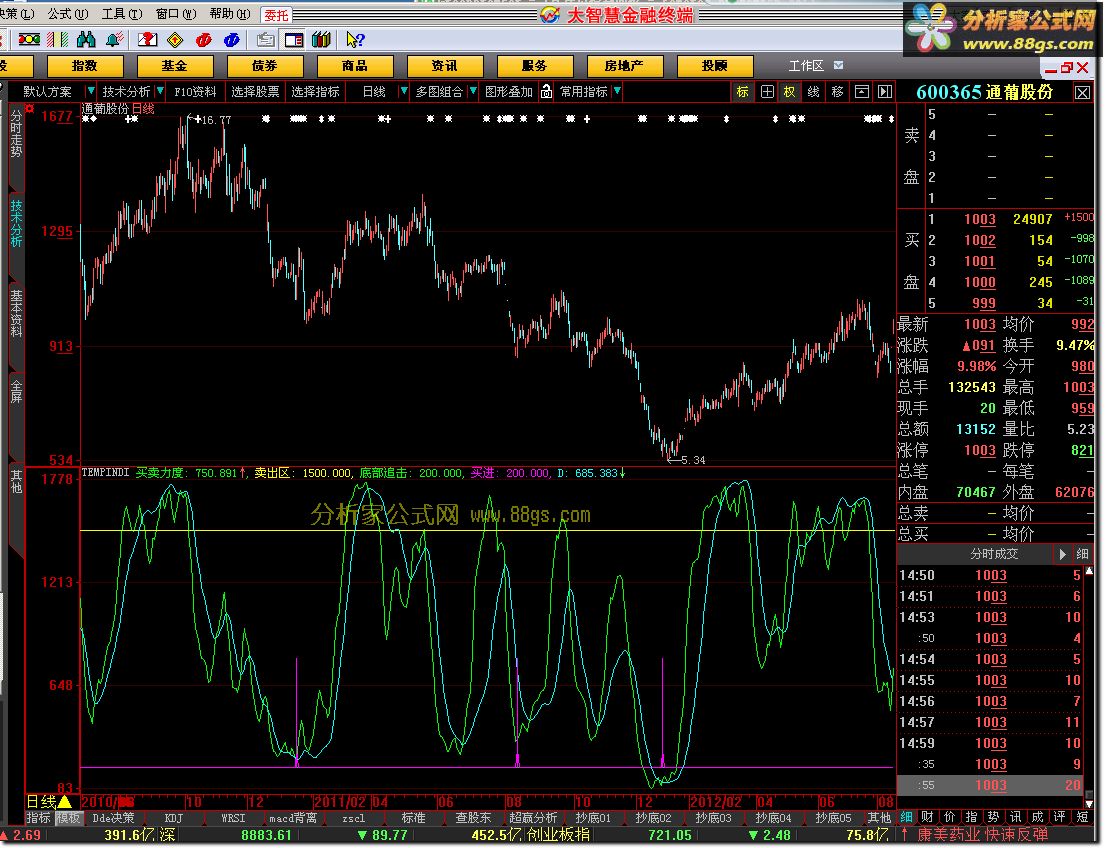Click the gray clipboard toolbar icon
The width and height of the screenshot is (1105, 848).
click(x=266, y=39)
